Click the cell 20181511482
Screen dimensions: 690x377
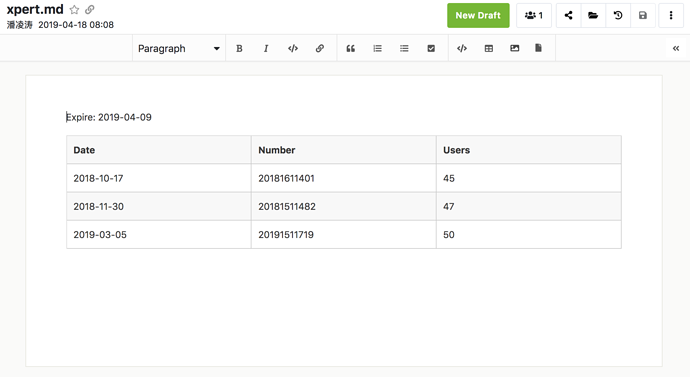point(344,206)
